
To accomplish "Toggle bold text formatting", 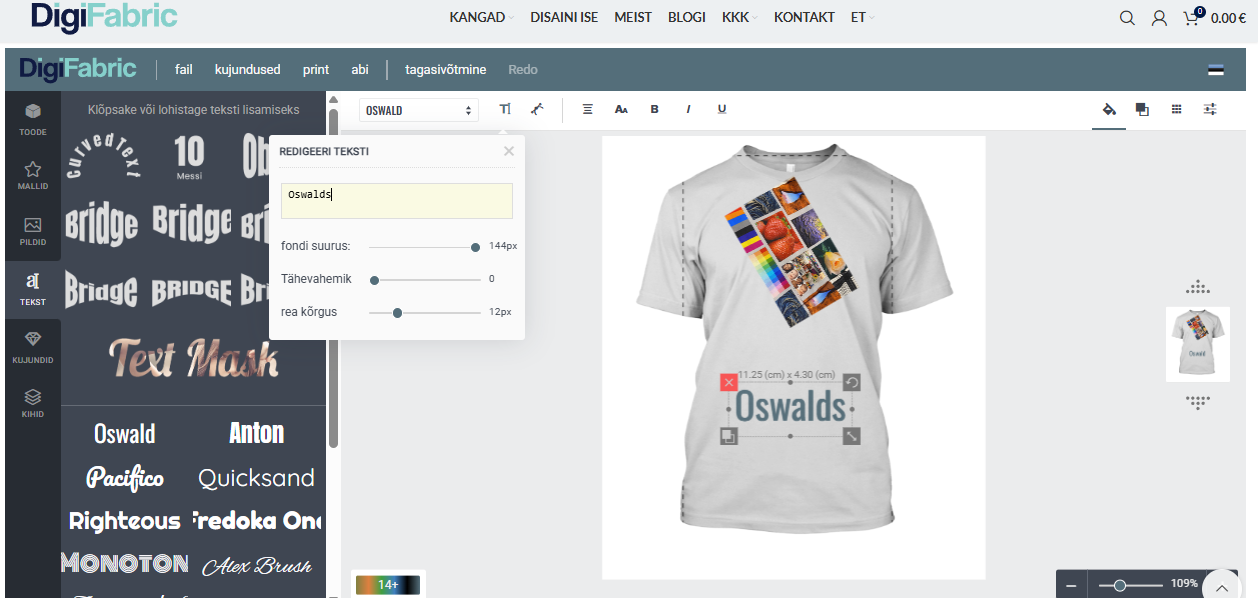I will (655, 109).
